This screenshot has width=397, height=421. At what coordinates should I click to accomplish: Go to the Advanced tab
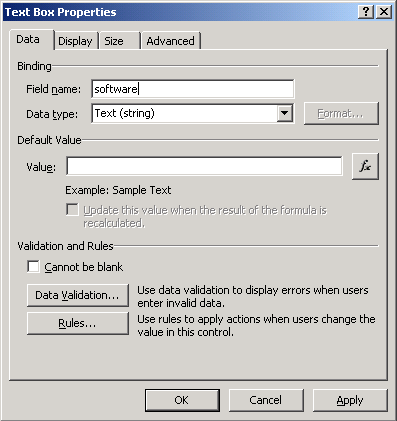(170, 41)
